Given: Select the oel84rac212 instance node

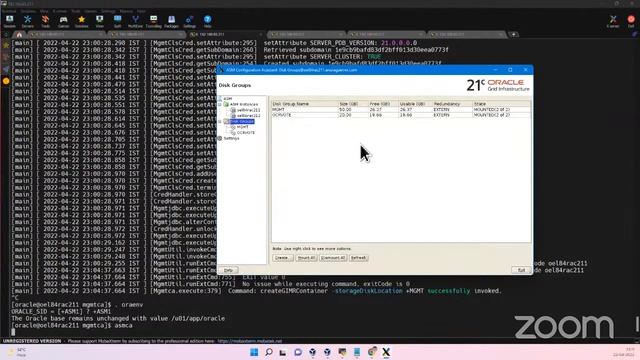Looking at the screenshot, I should click(248, 116).
